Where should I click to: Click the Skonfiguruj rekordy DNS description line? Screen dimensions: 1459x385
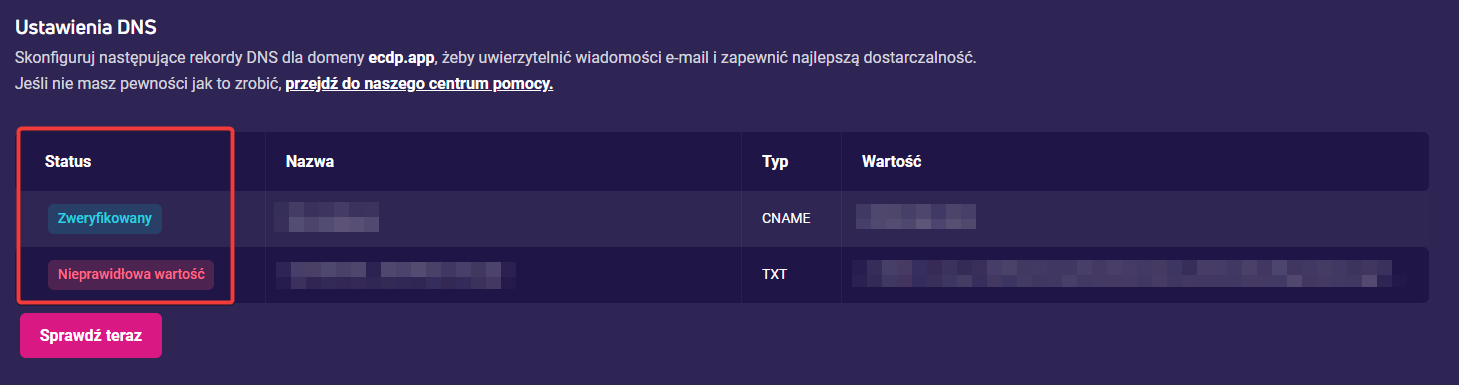click(x=495, y=58)
